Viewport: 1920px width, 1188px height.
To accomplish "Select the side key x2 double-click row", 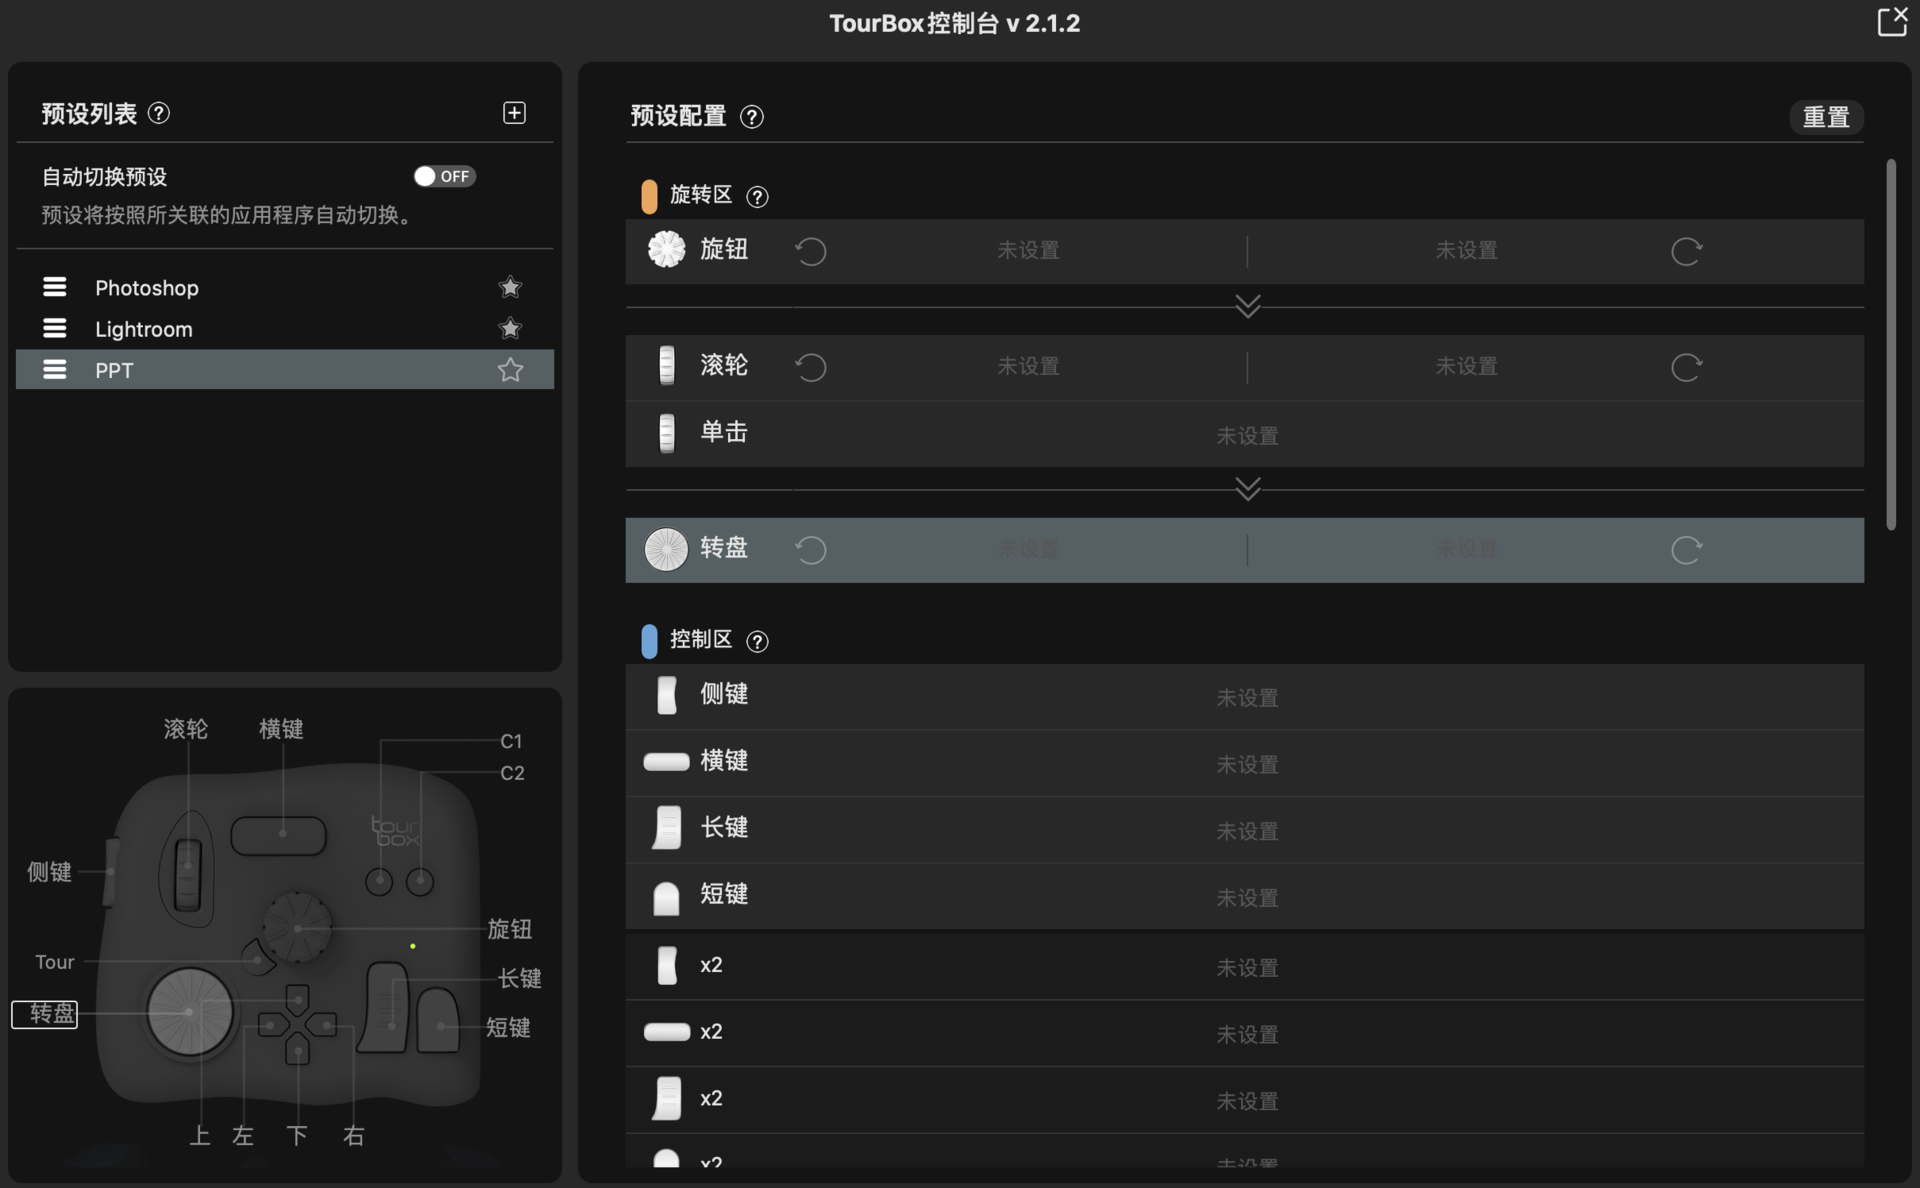I will pyautogui.click(x=1244, y=966).
